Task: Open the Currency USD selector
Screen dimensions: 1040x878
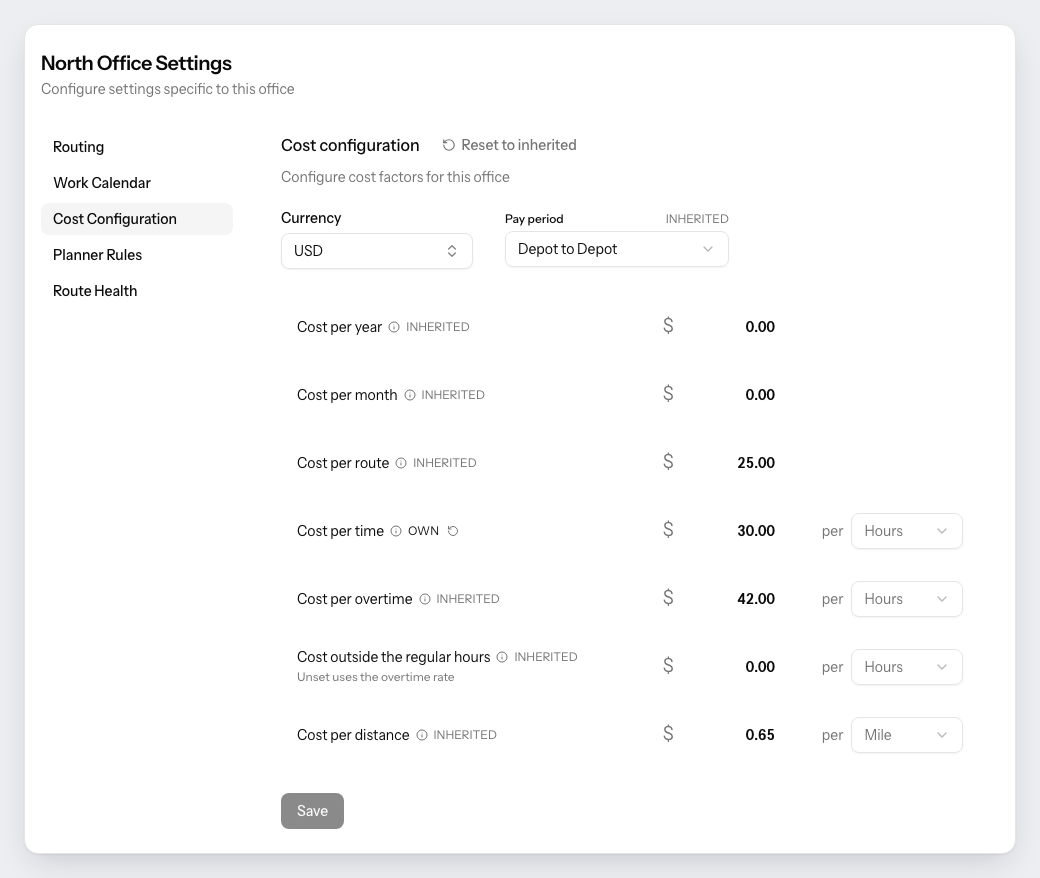Action: click(377, 251)
